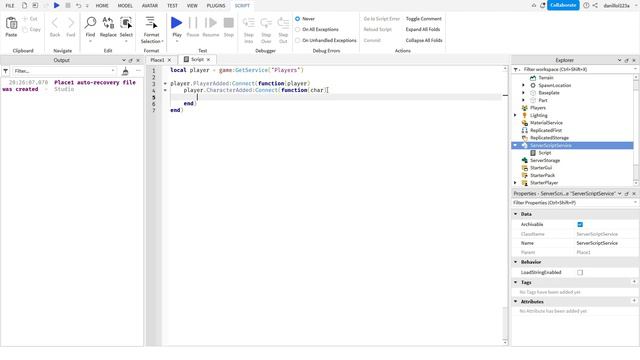Click Reload Script action
This screenshot has width=640, height=360.
point(378,29)
